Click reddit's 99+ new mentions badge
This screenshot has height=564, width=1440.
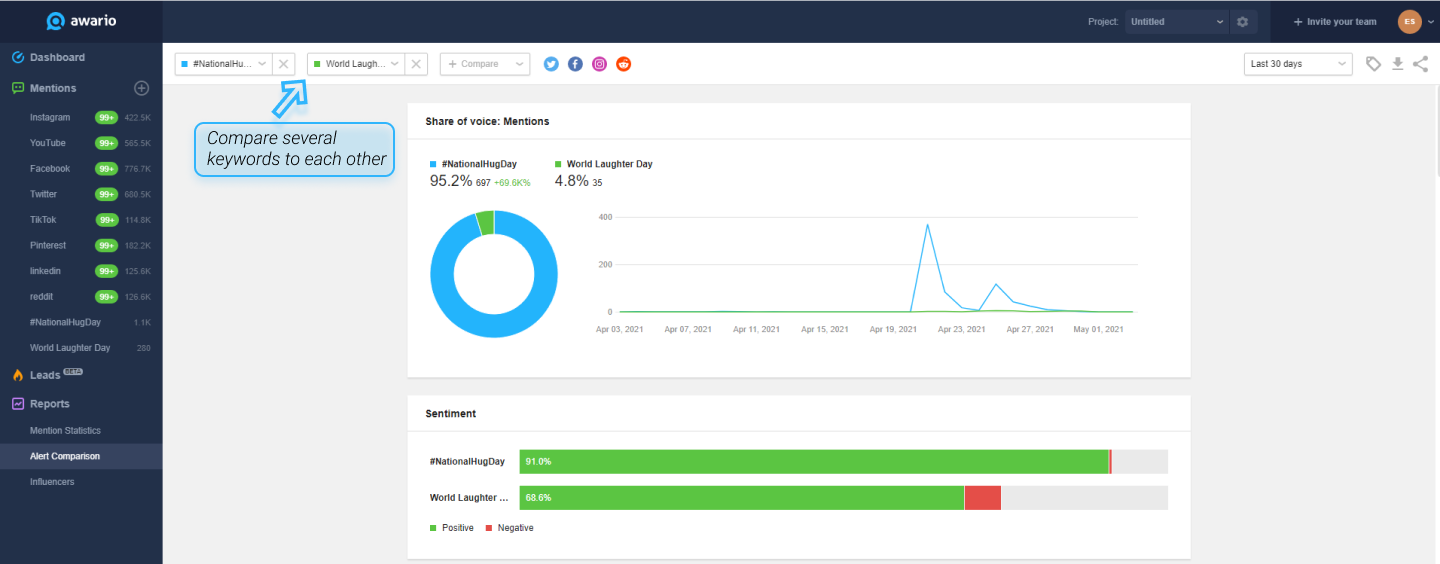[107, 297]
